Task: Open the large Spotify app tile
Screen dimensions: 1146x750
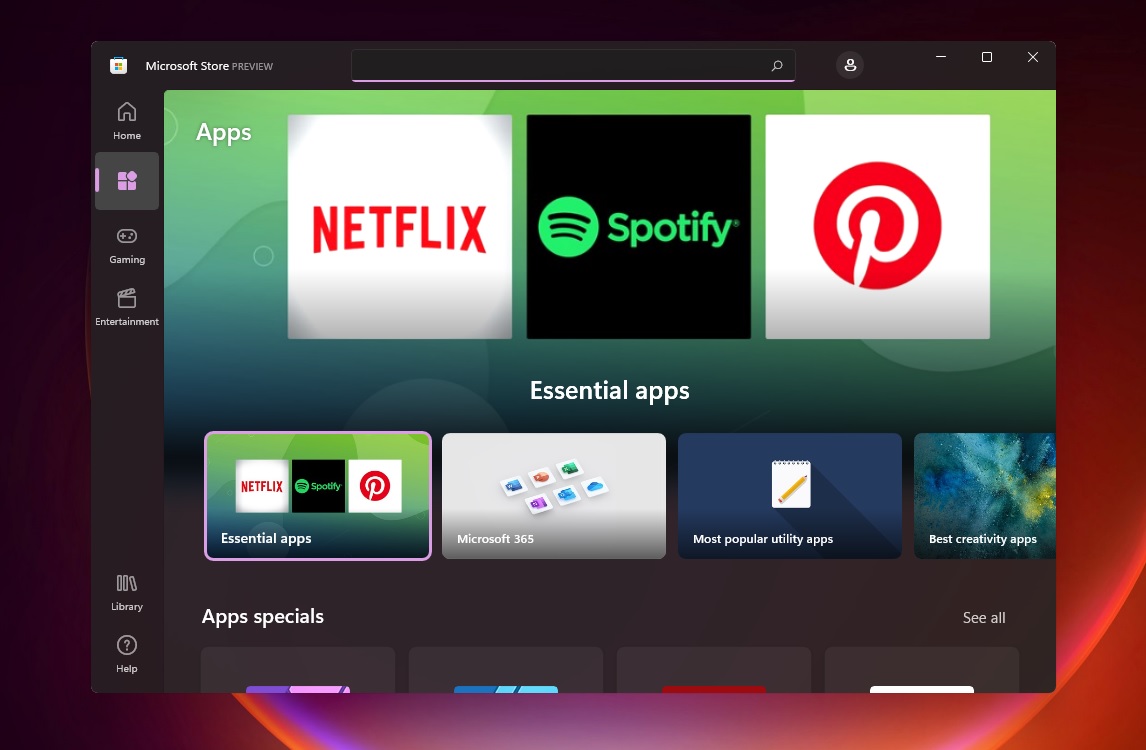Action: coord(639,227)
